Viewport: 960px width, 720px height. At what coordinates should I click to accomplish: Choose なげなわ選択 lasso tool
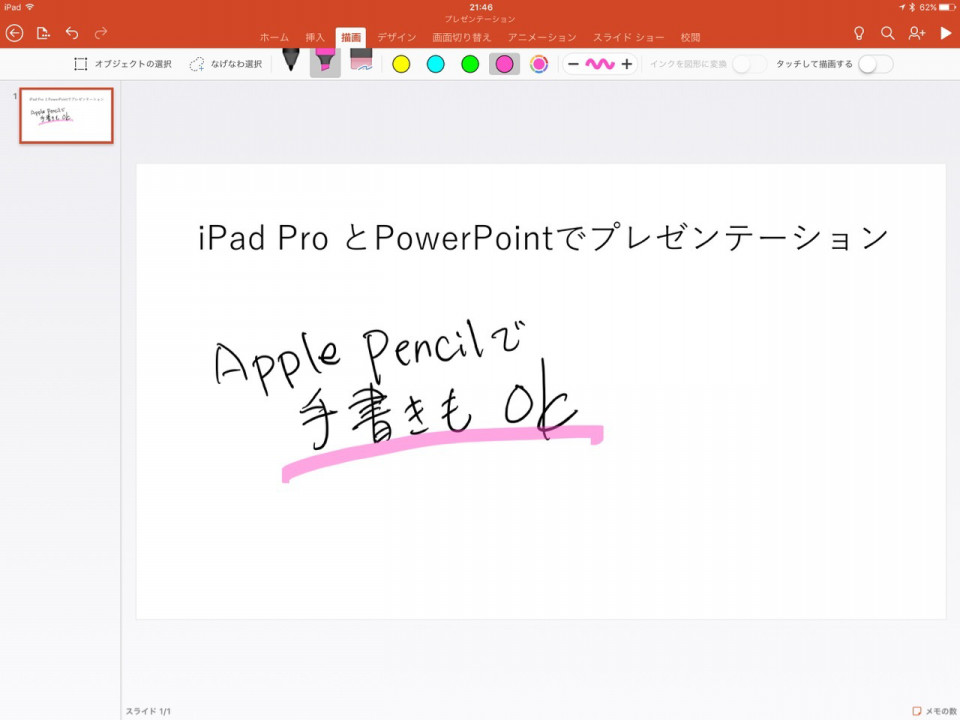[x=226, y=64]
